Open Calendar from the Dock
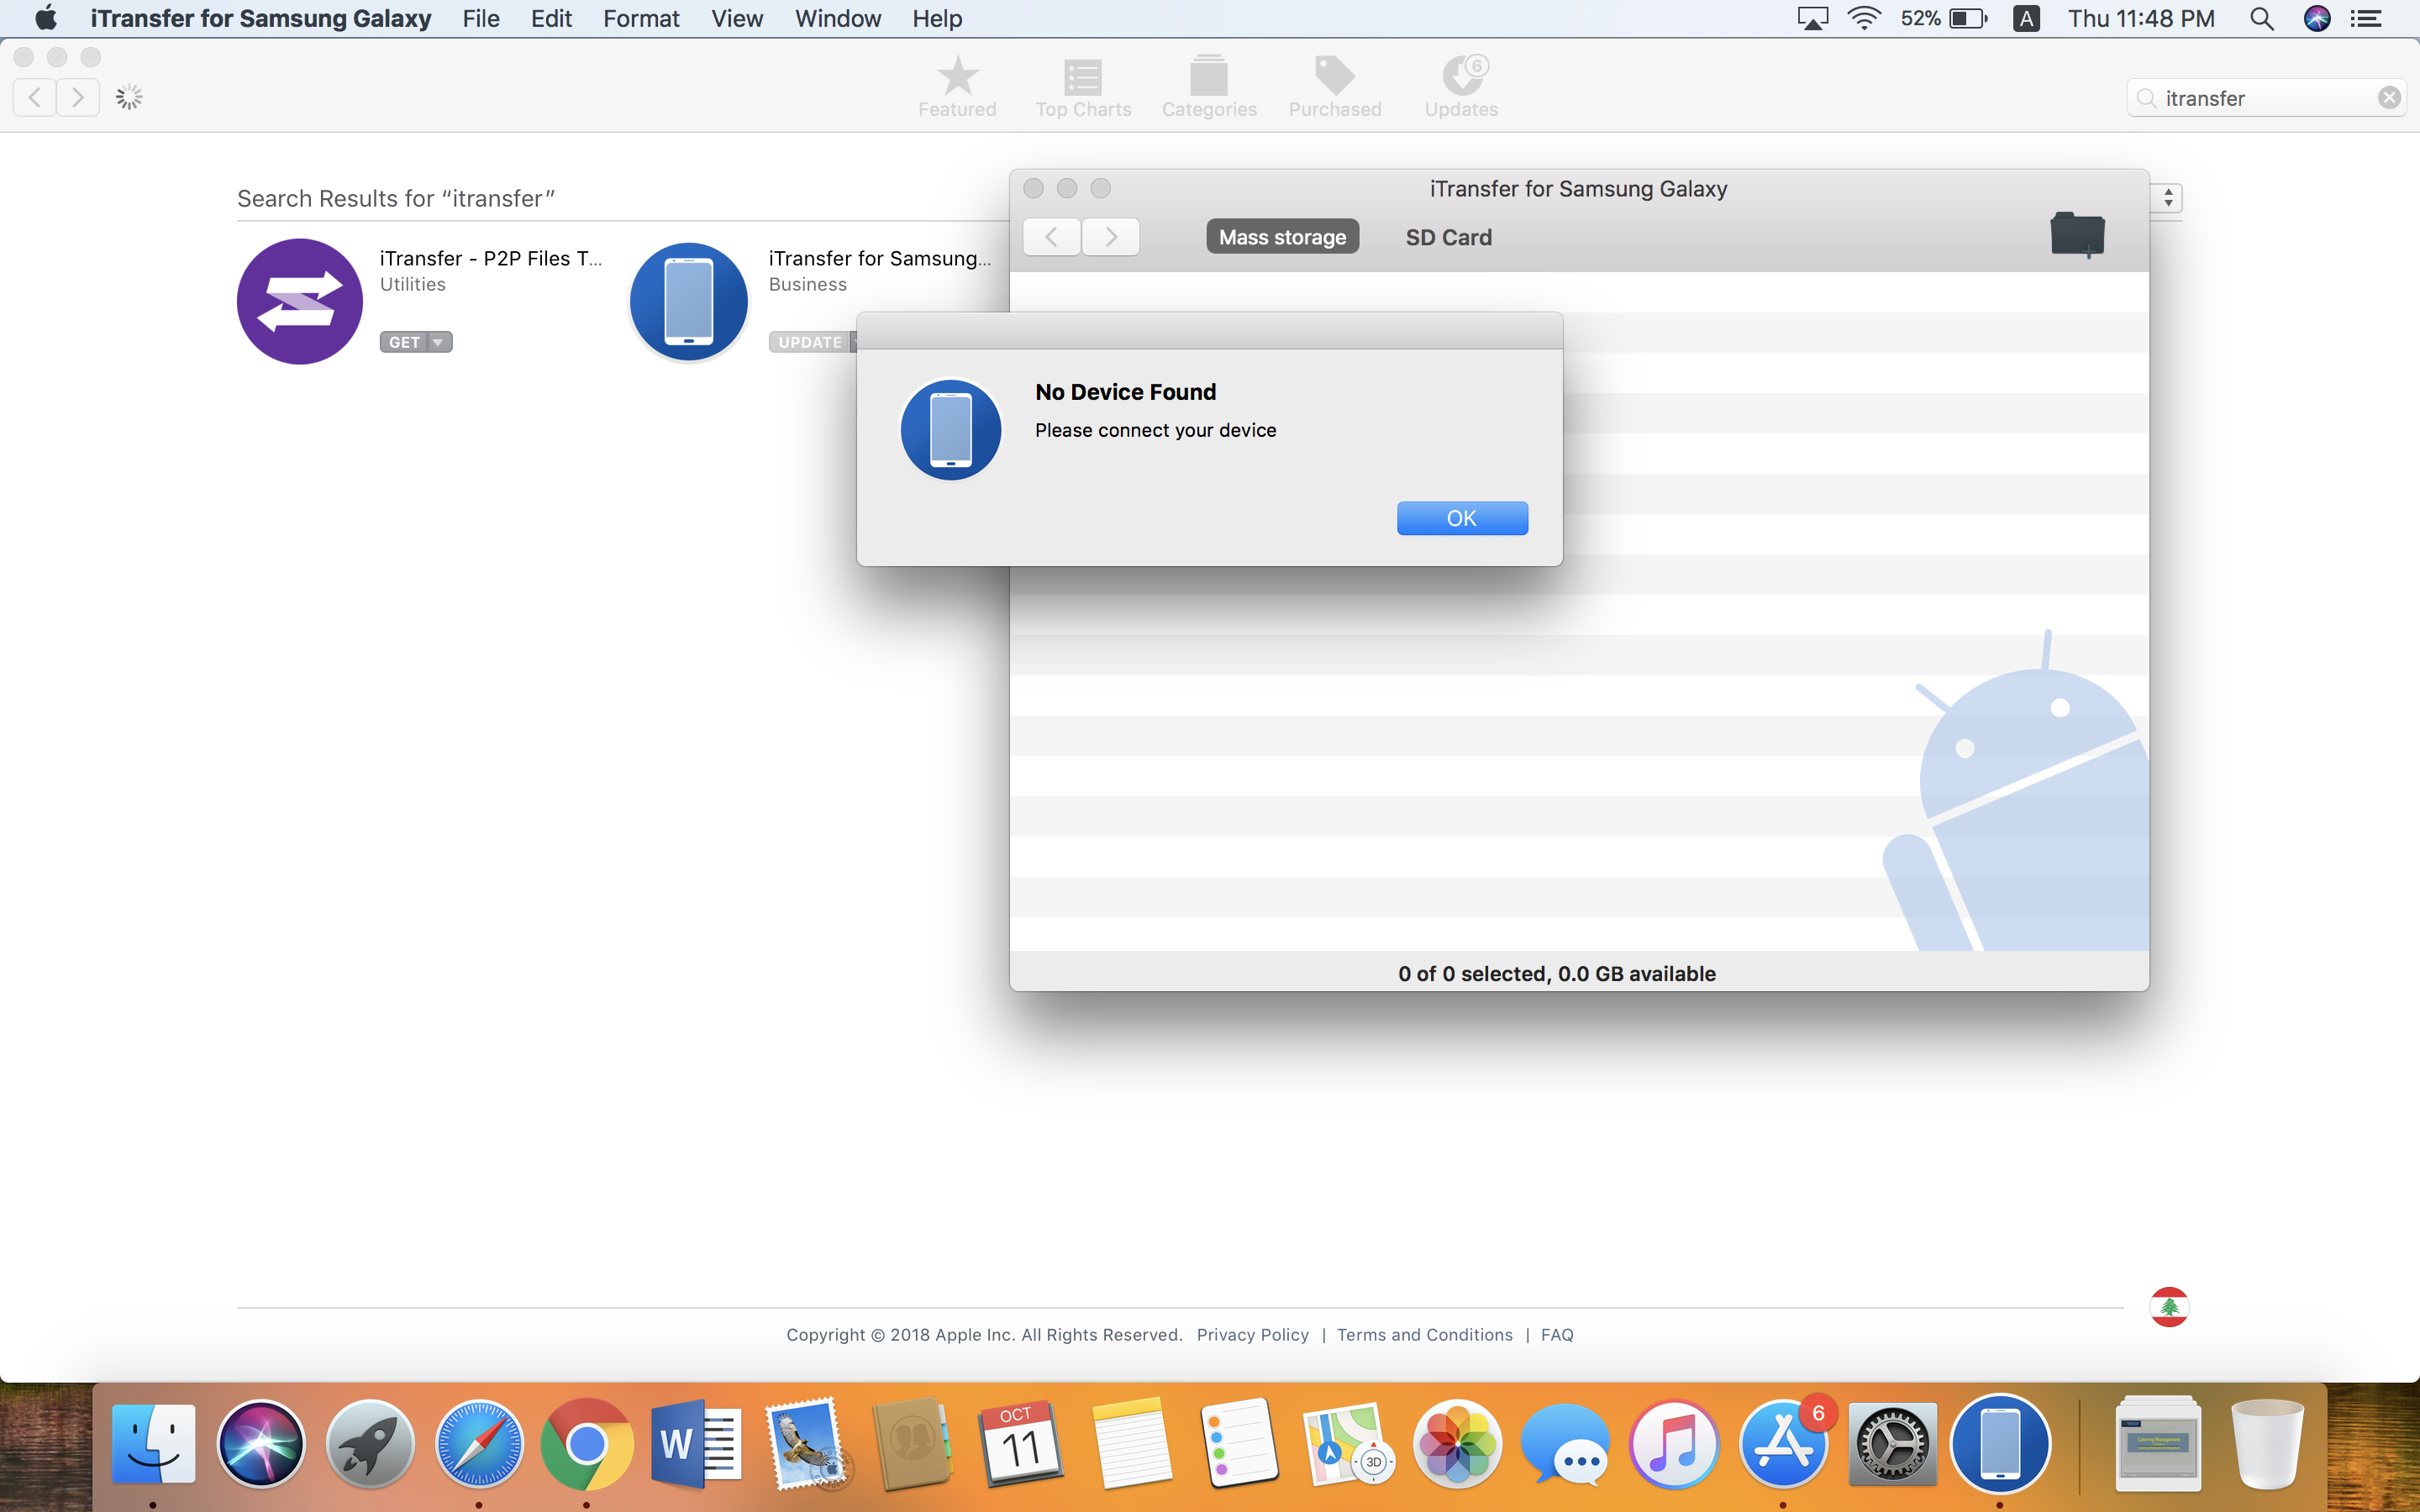Viewport: 2420px width, 1512px height. [1021, 1444]
